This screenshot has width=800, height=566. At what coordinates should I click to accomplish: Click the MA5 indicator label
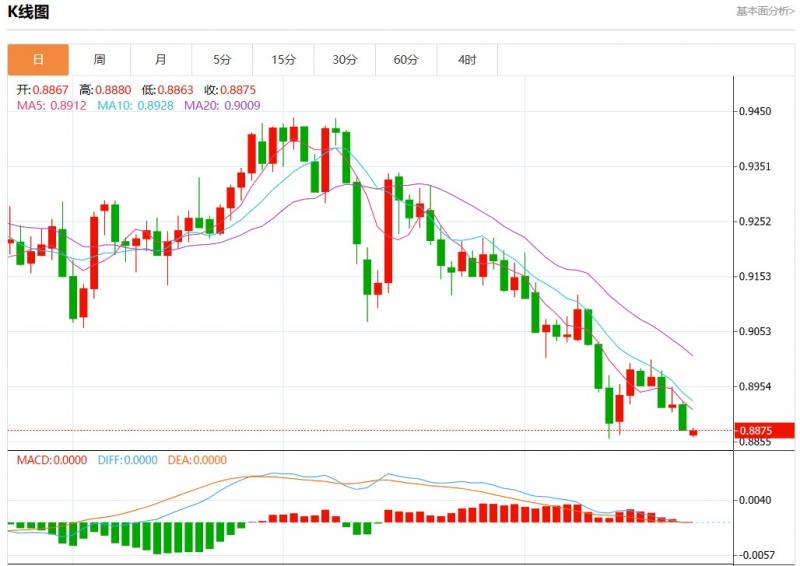point(49,105)
